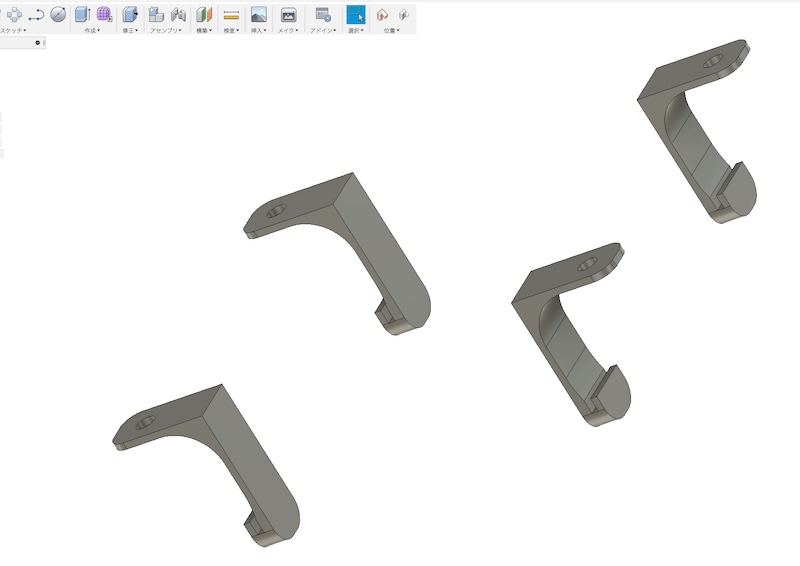Open the 検査 menu label
The image size is (800, 566).
click(231, 31)
